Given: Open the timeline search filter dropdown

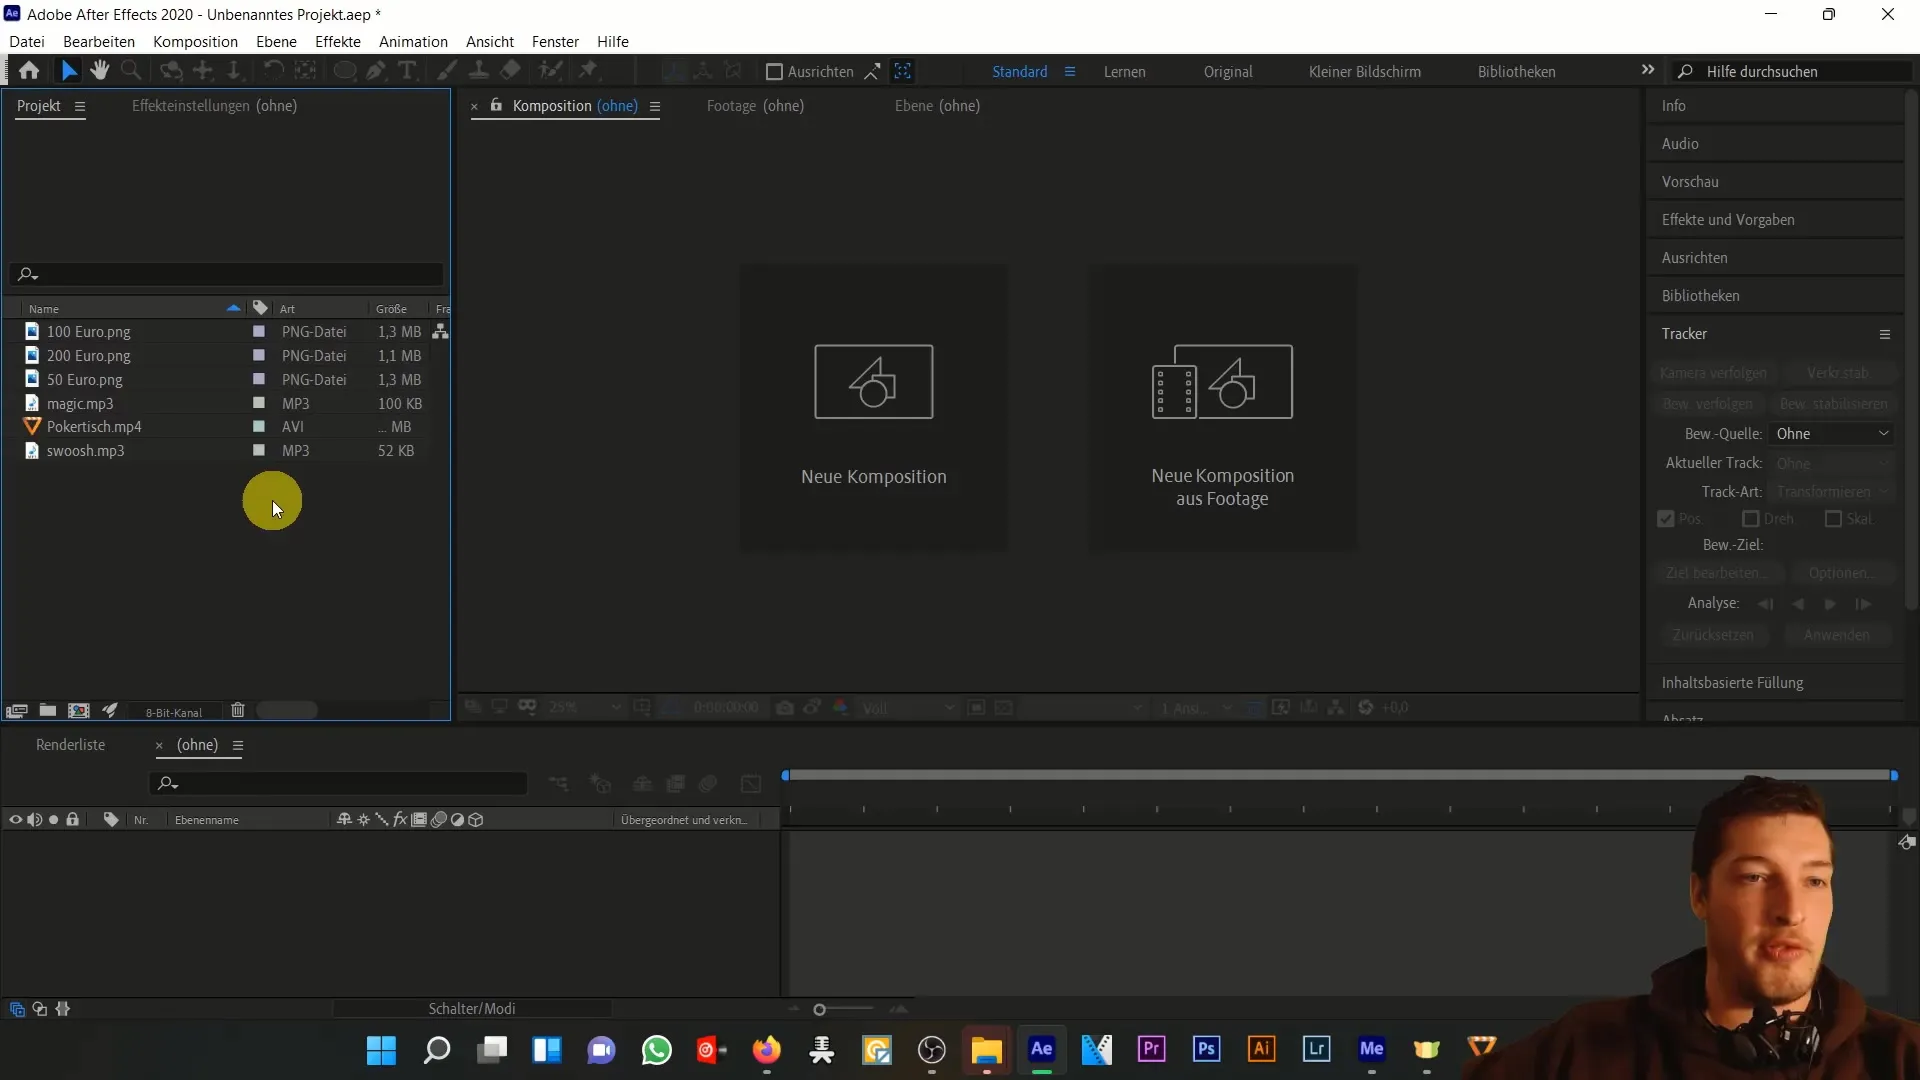Looking at the screenshot, I should click(x=167, y=783).
